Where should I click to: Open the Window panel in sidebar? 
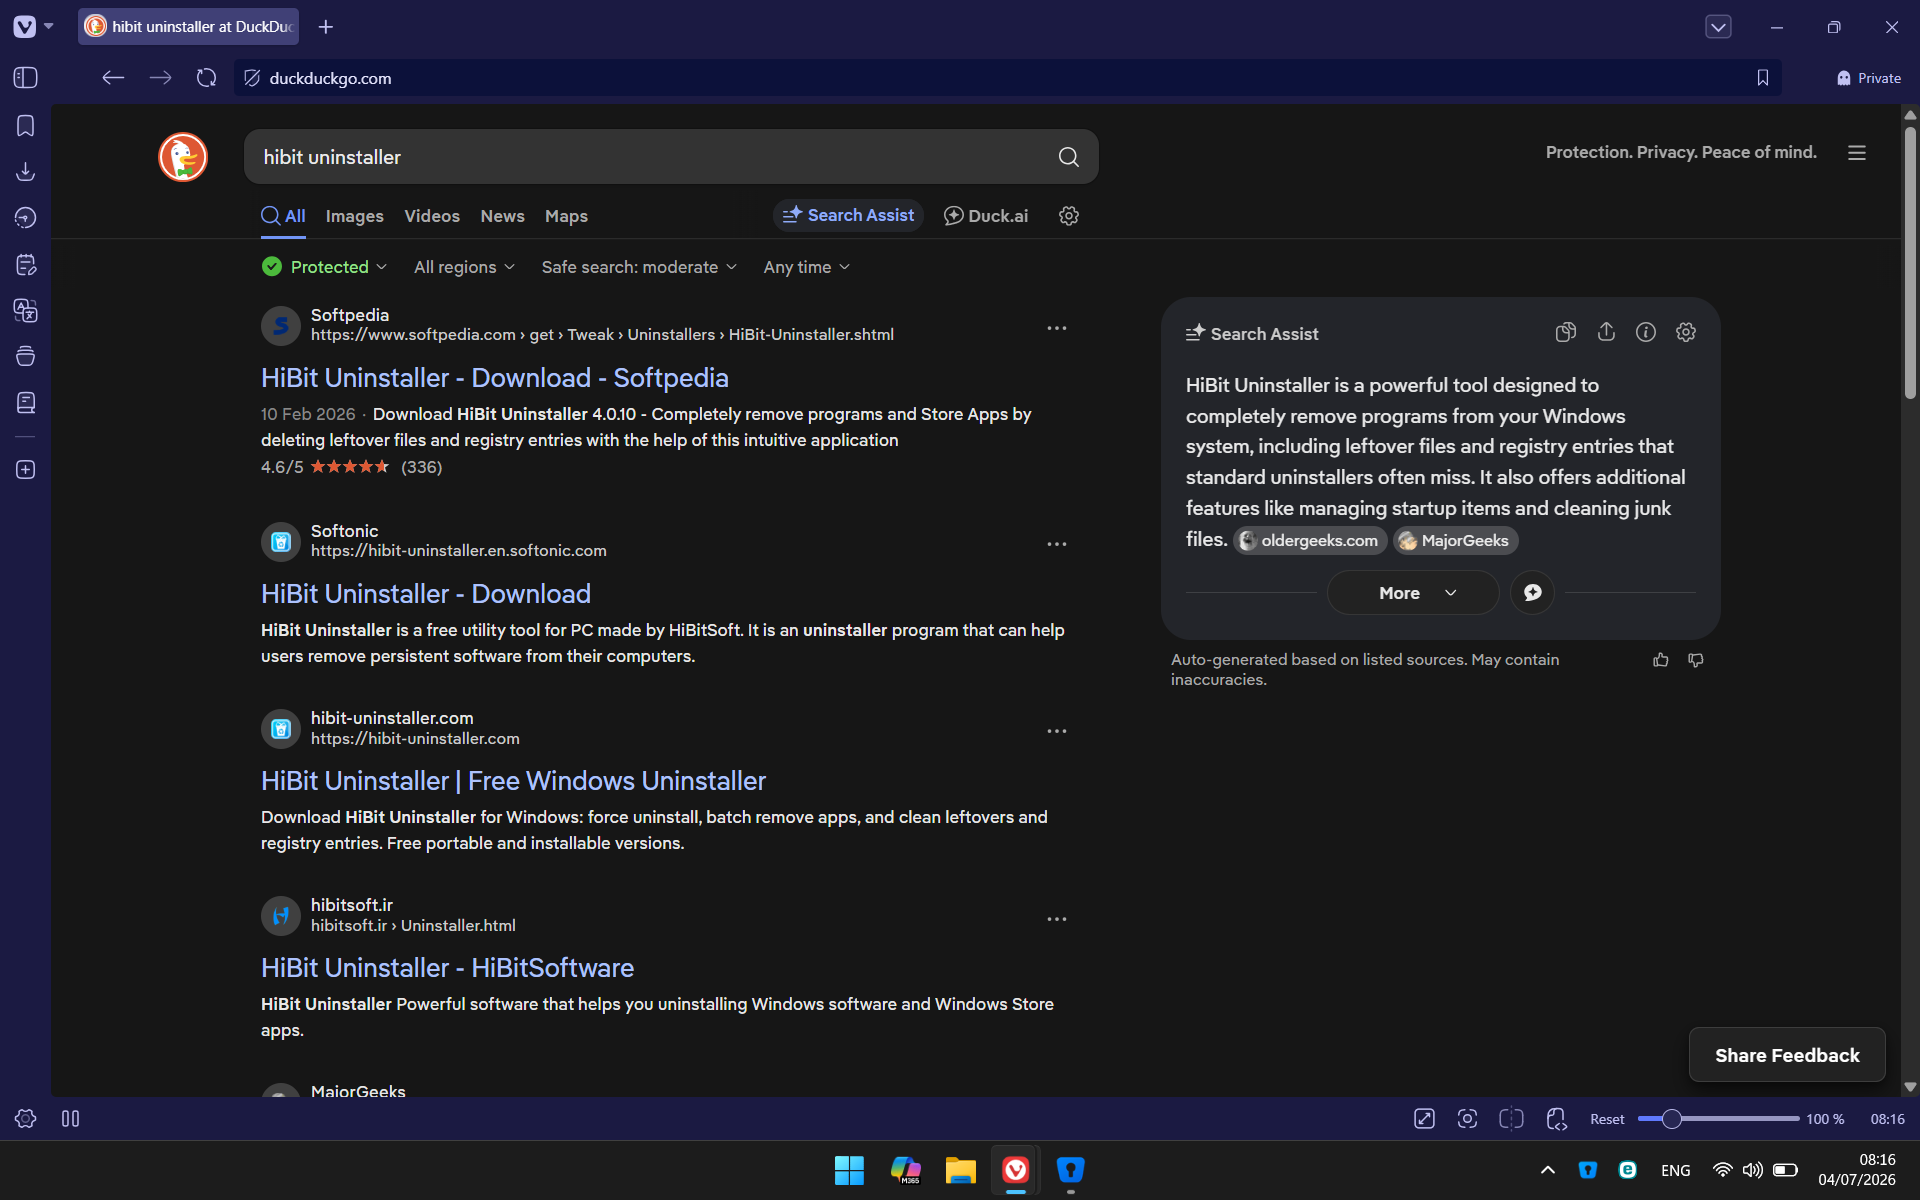[x=26, y=356]
